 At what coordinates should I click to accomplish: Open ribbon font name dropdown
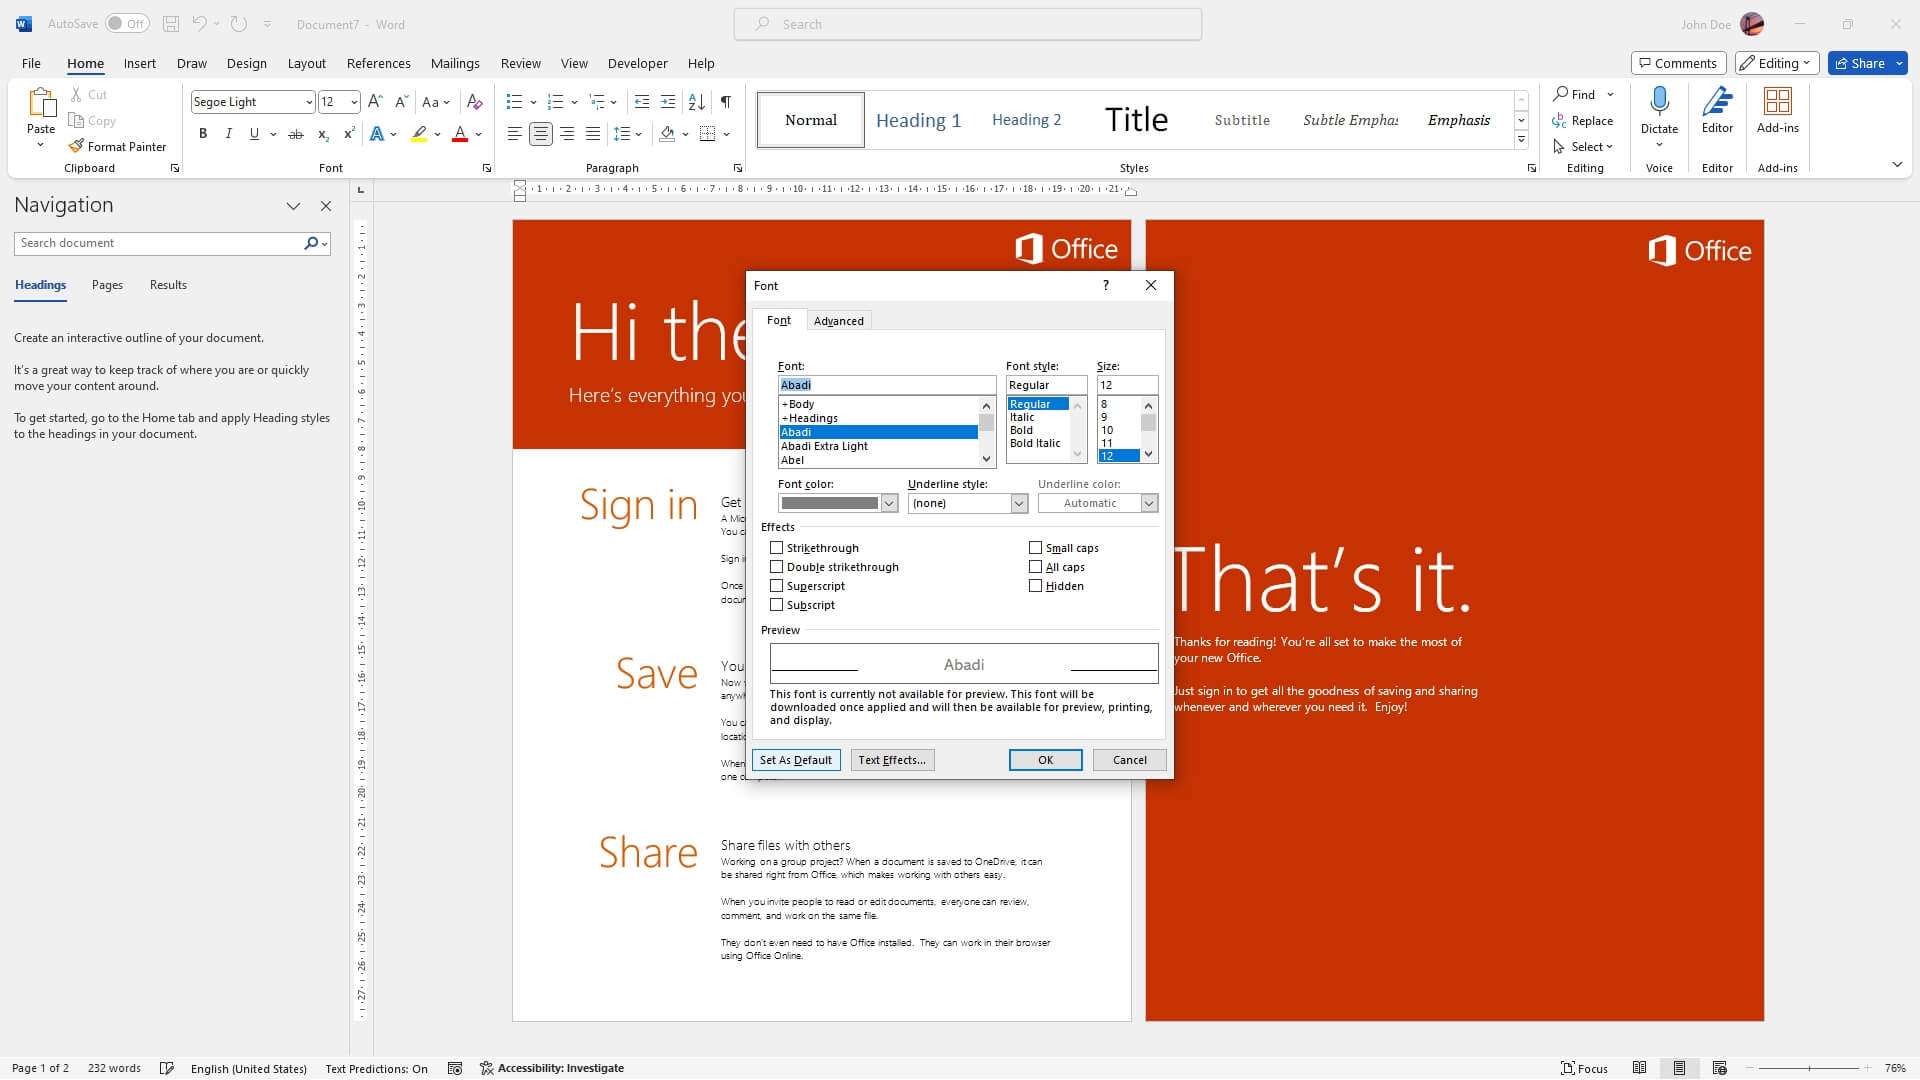point(308,102)
